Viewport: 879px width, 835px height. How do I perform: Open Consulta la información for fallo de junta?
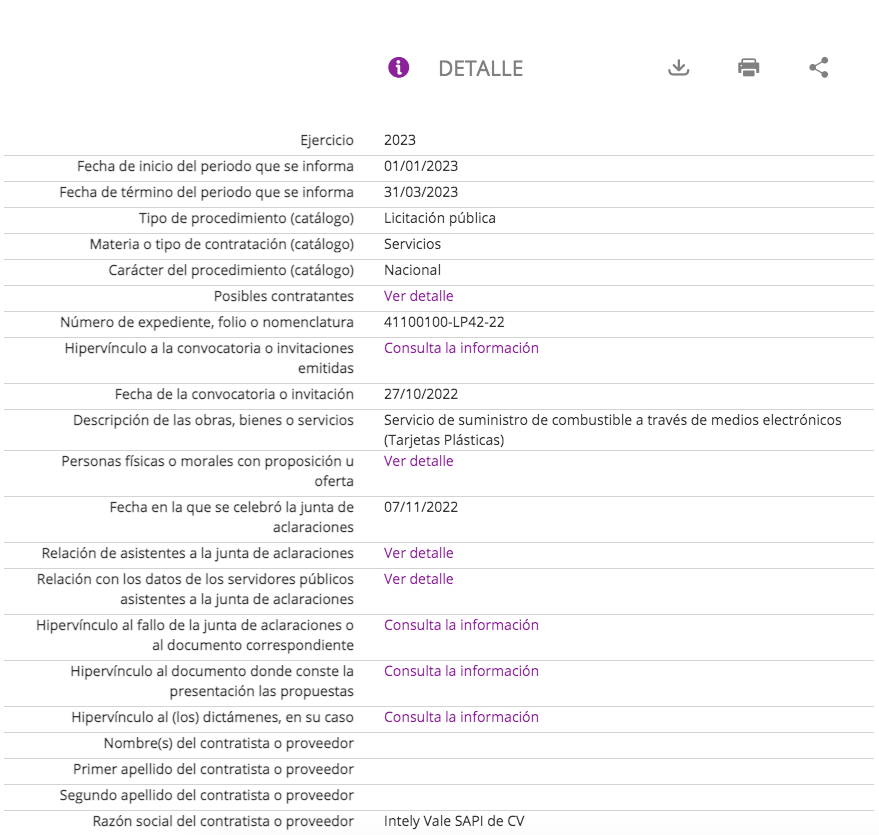point(461,625)
